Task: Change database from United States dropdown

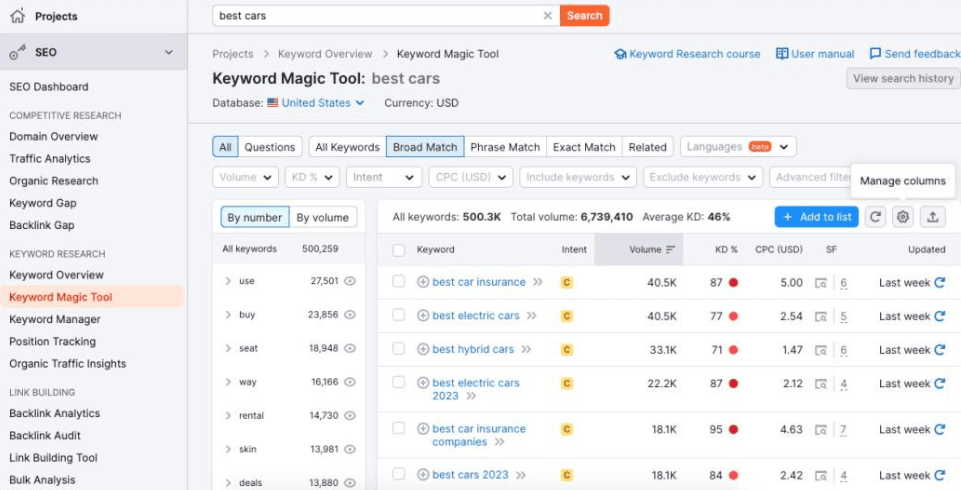Action: tap(316, 103)
